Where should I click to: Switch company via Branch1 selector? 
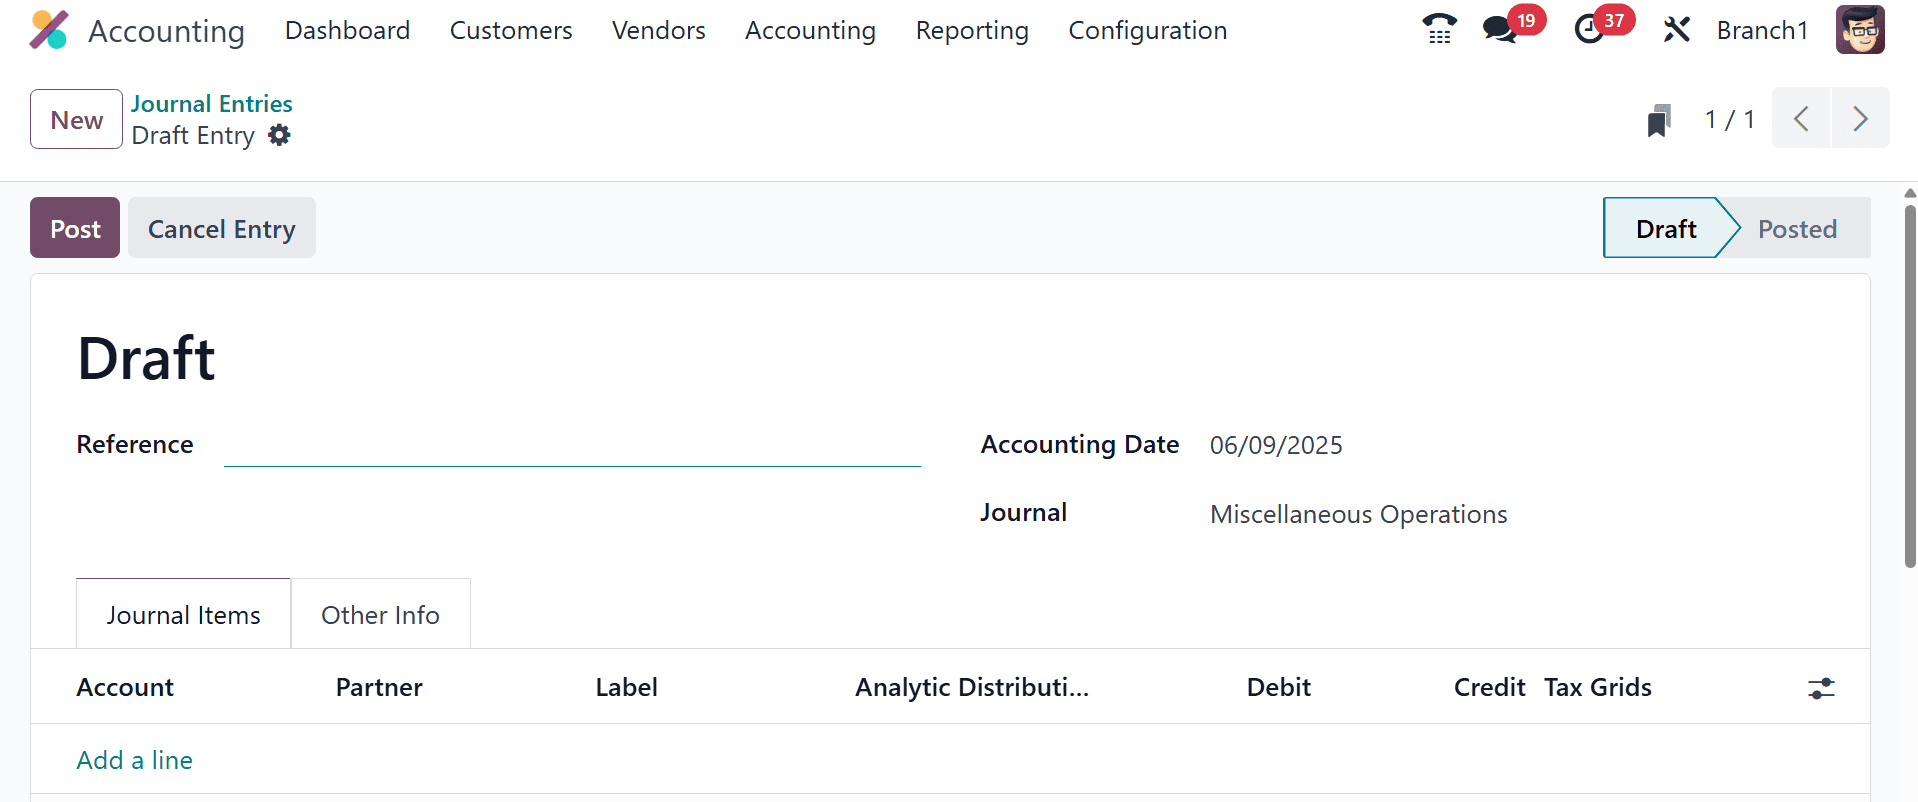[x=1762, y=30]
